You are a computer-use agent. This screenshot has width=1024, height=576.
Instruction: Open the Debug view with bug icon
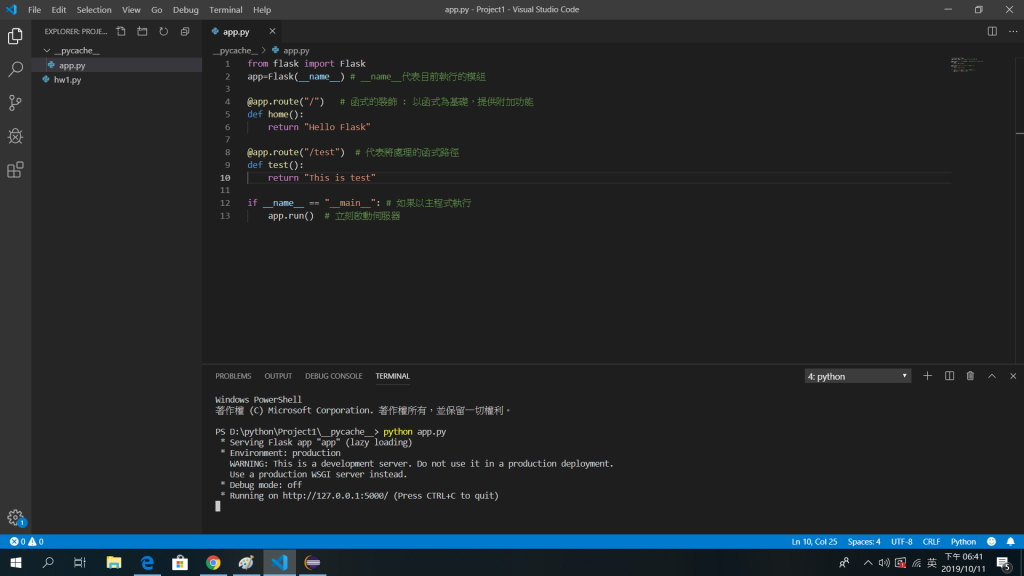pos(15,136)
